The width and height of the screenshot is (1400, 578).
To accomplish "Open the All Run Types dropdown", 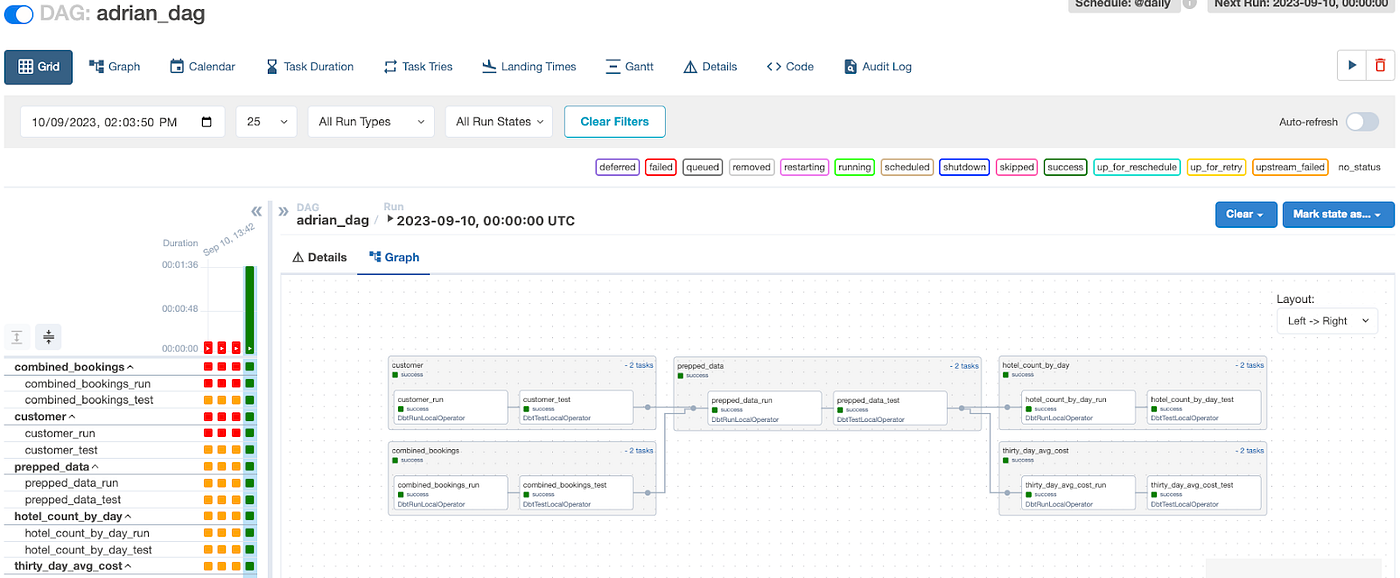I will click(x=371, y=122).
